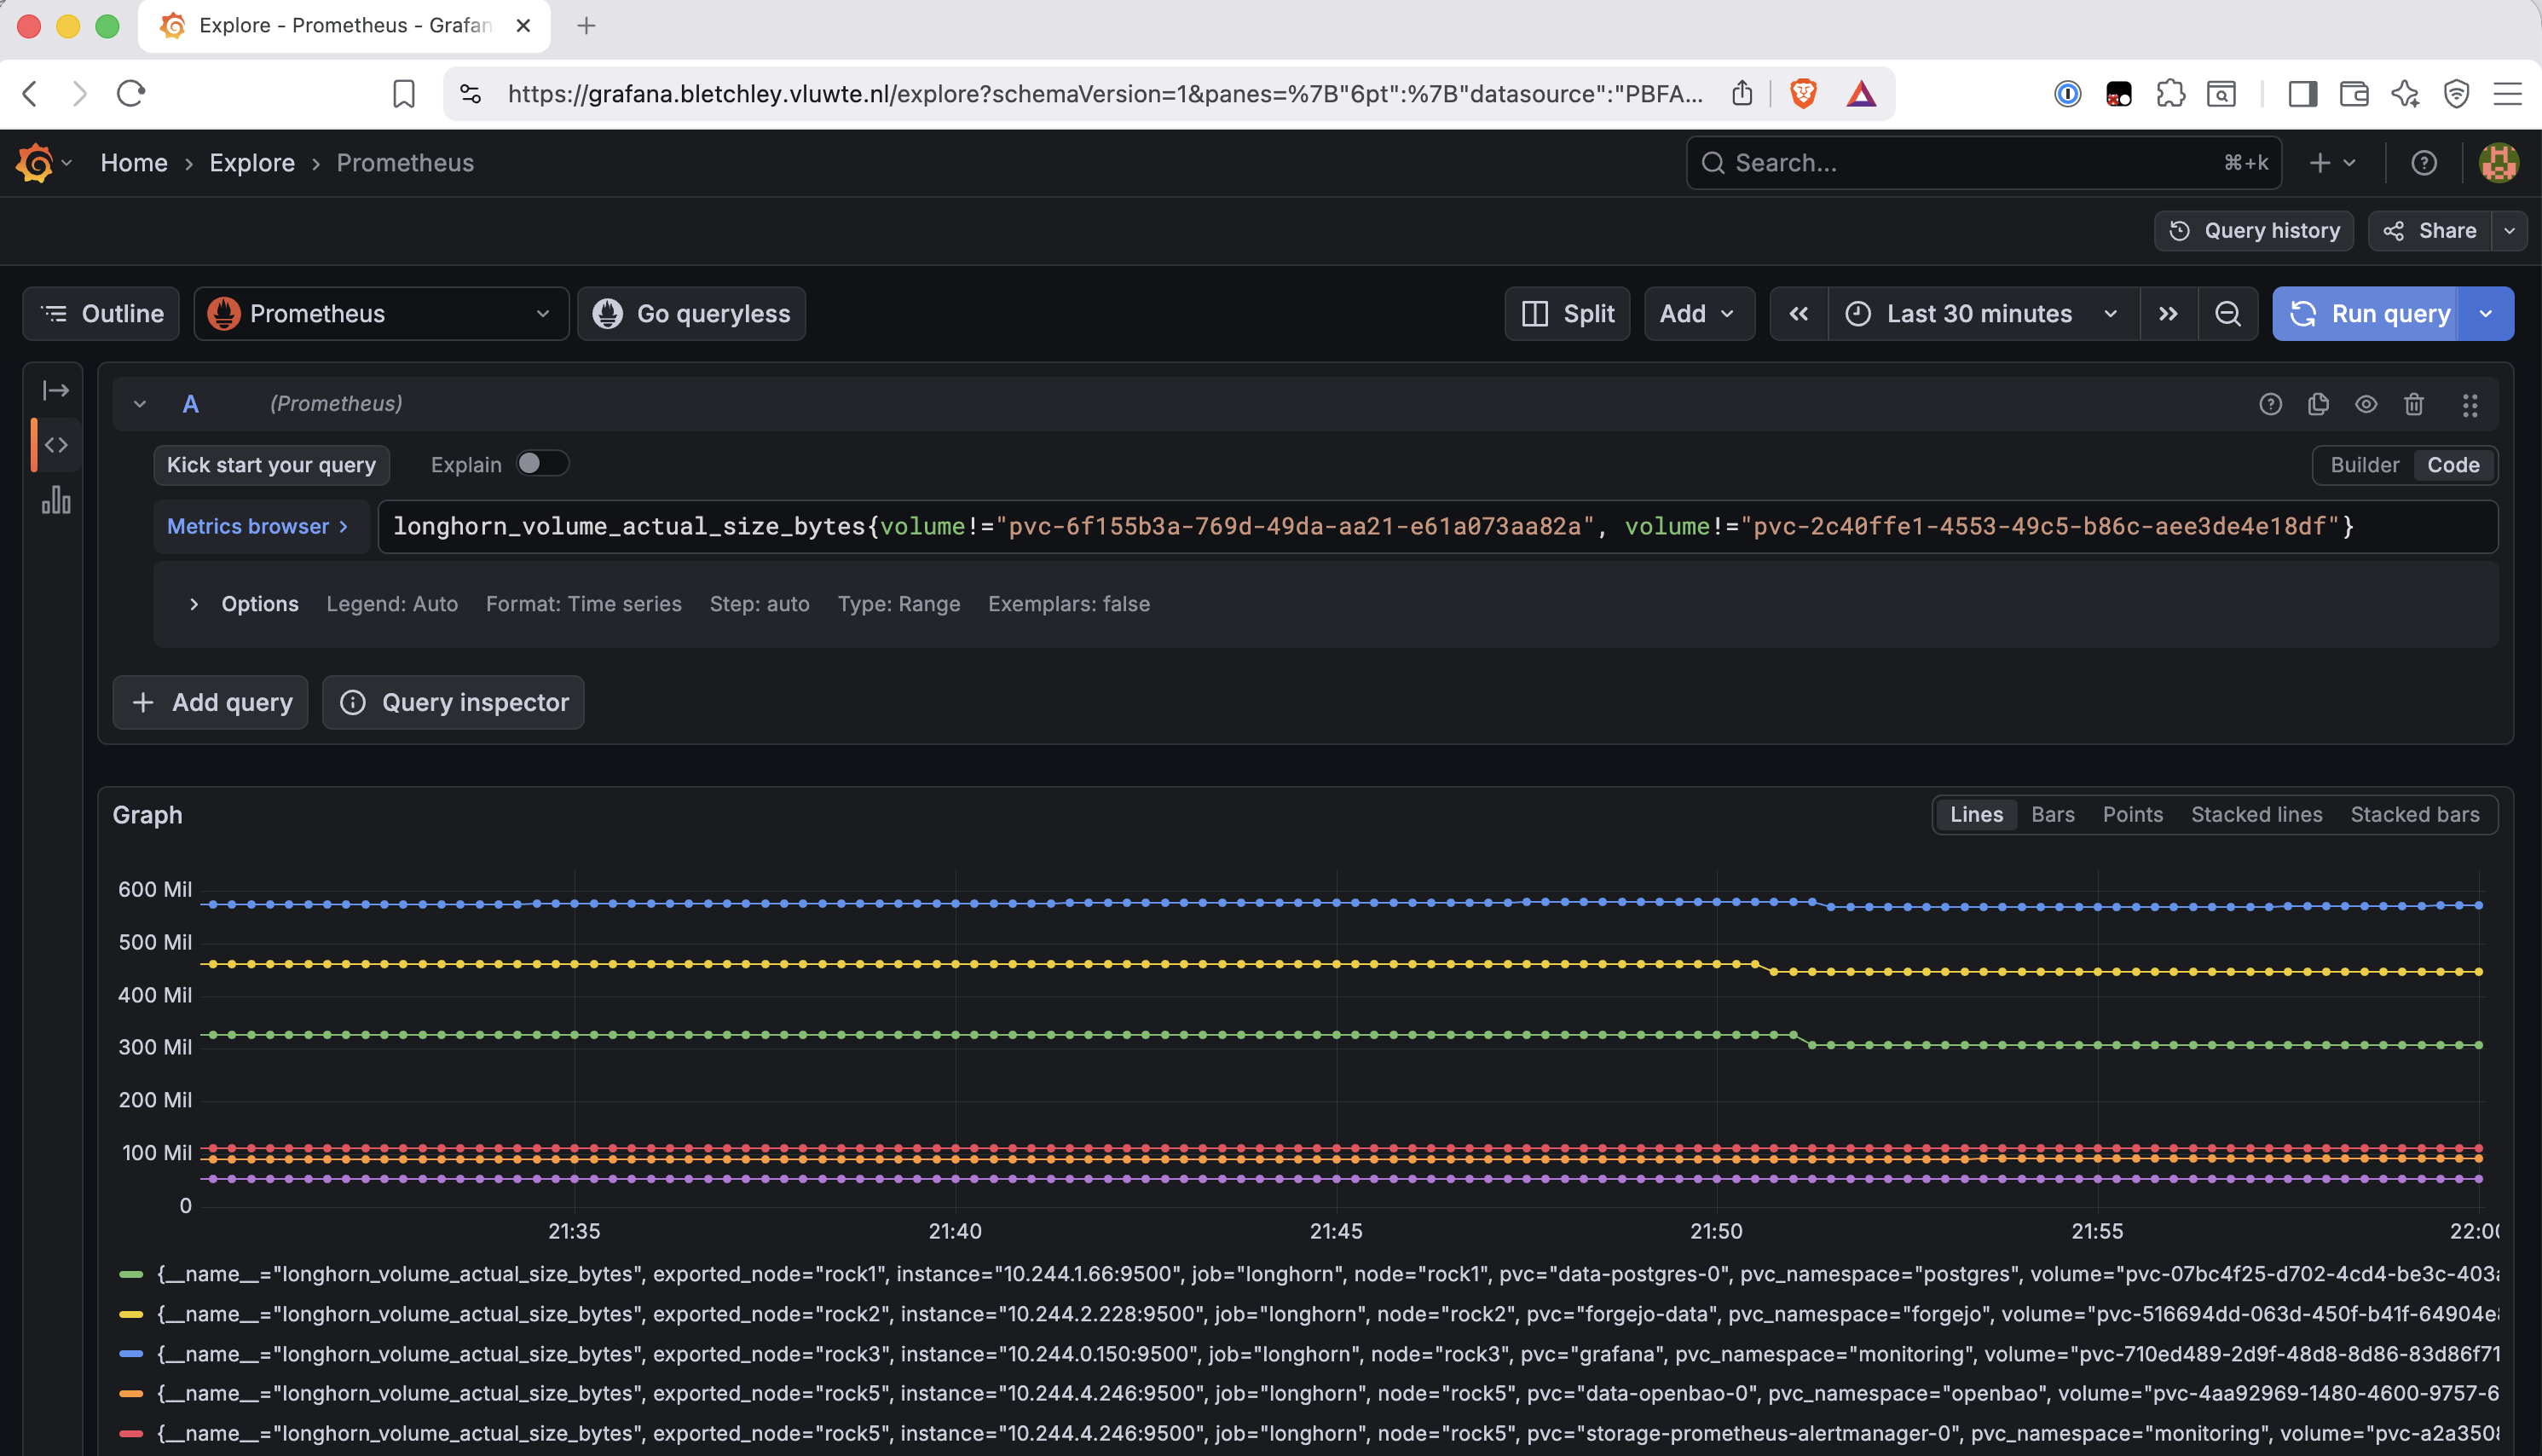Image resolution: width=2542 pixels, height=1456 pixels.
Task: Click the browser bookmark icon
Action: tap(404, 94)
